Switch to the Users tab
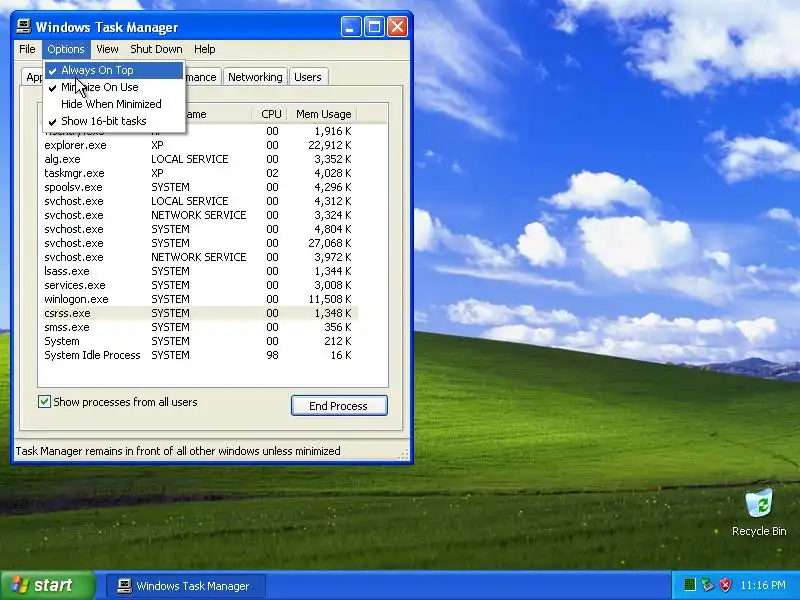The height and width of the screenshot is (600, 800). pos(308,77)
